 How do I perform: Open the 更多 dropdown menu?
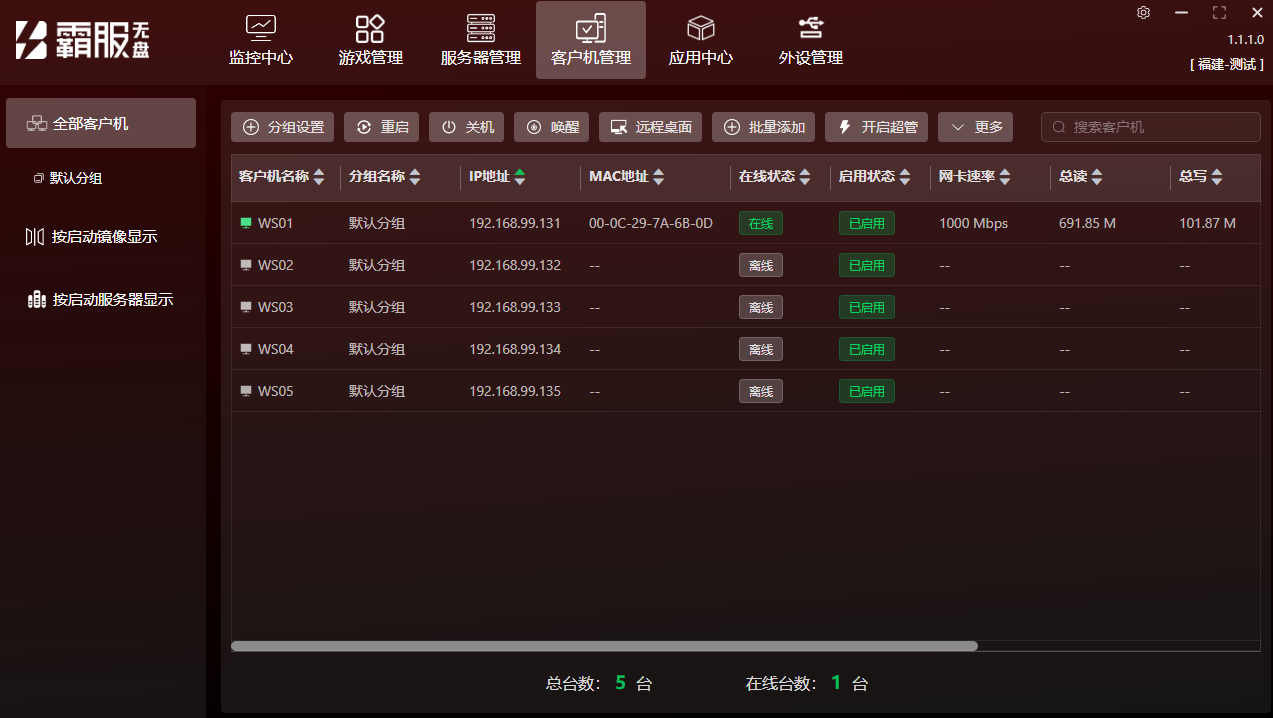976,127
